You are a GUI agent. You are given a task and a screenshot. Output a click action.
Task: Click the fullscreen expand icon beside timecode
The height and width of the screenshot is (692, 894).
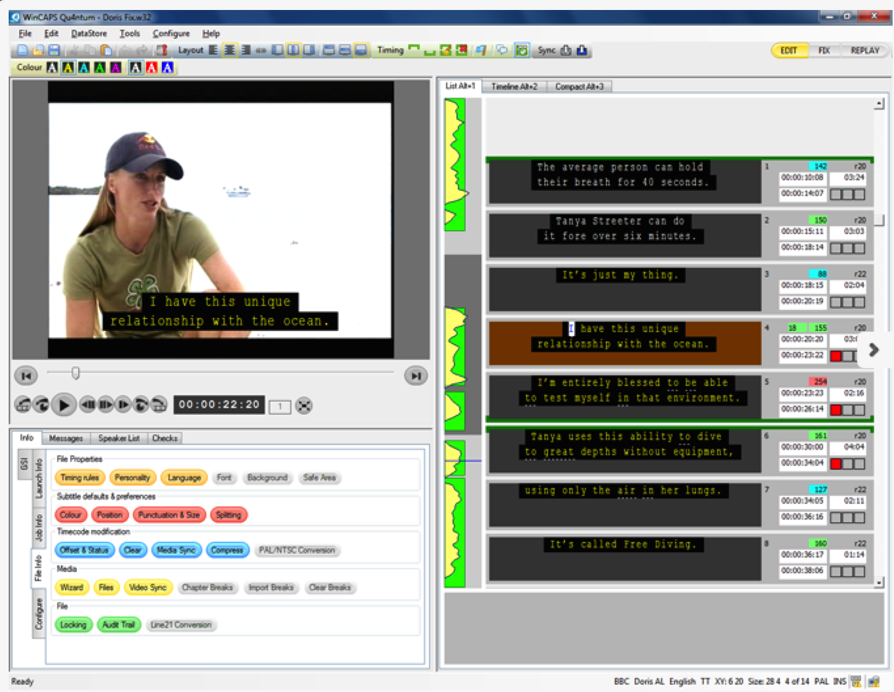304,405
